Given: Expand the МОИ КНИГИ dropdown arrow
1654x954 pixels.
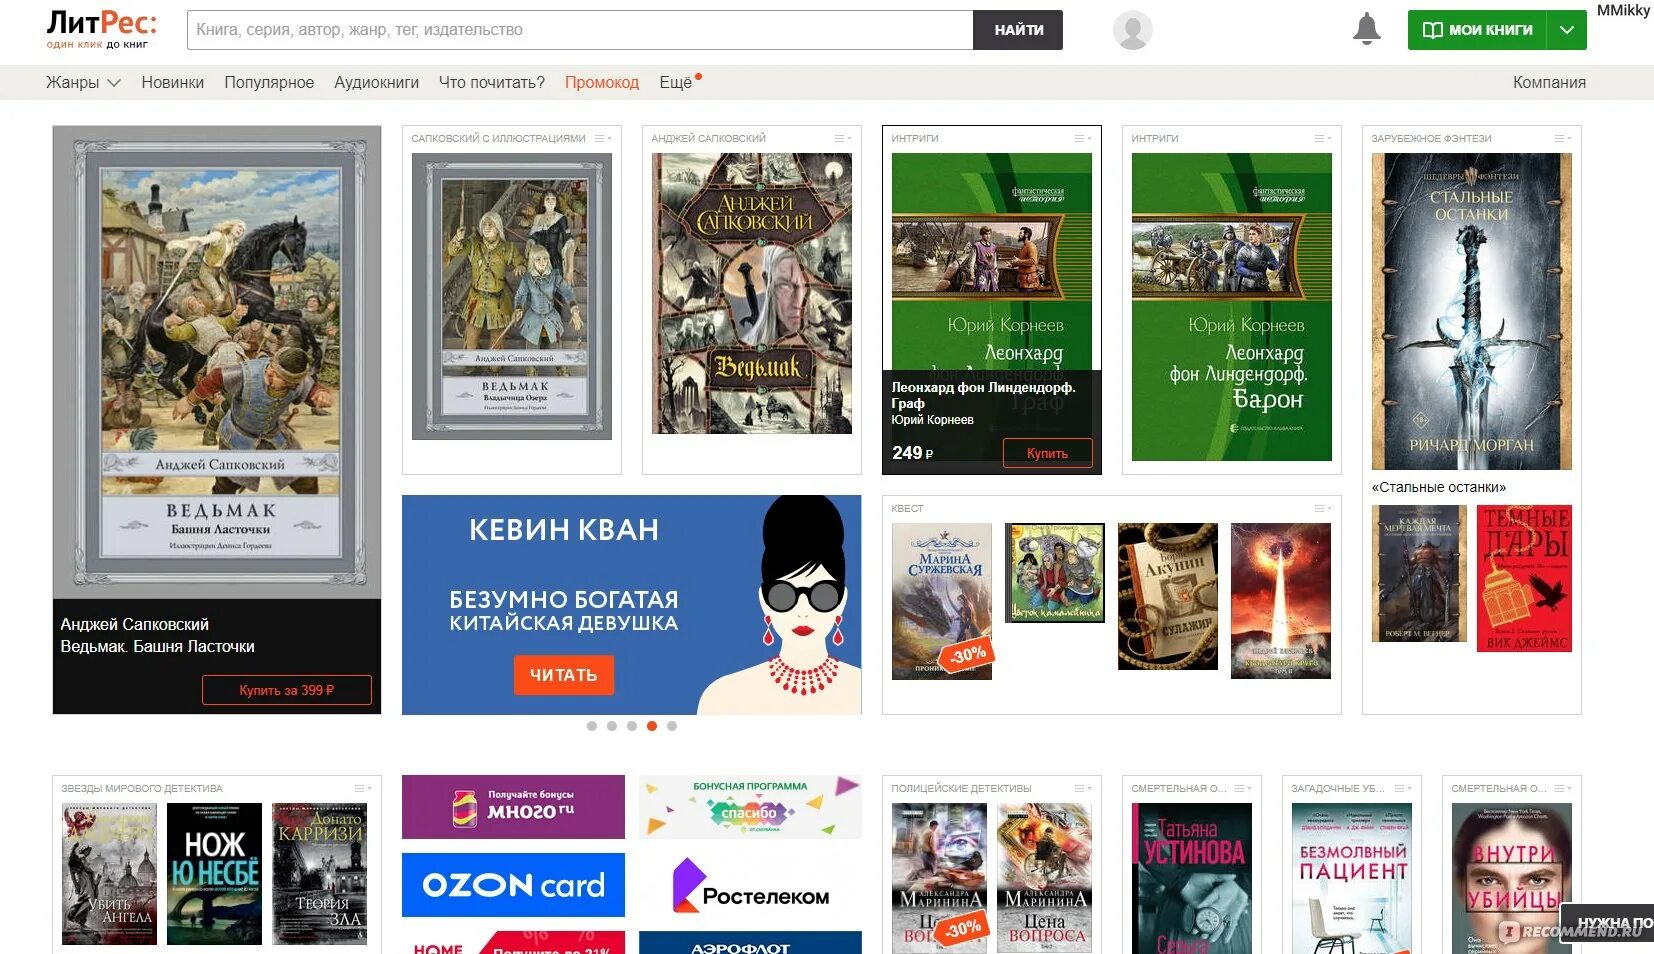Looking at the screenshot, I should click(x=1567, y=30).
